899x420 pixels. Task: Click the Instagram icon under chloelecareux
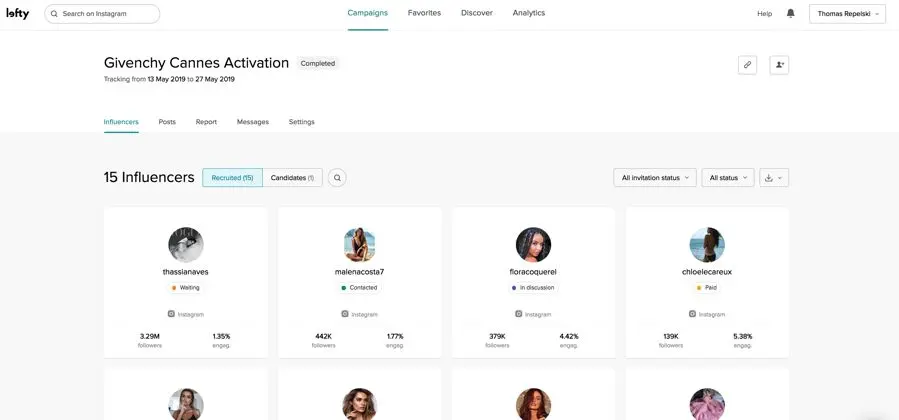(693, 314)
